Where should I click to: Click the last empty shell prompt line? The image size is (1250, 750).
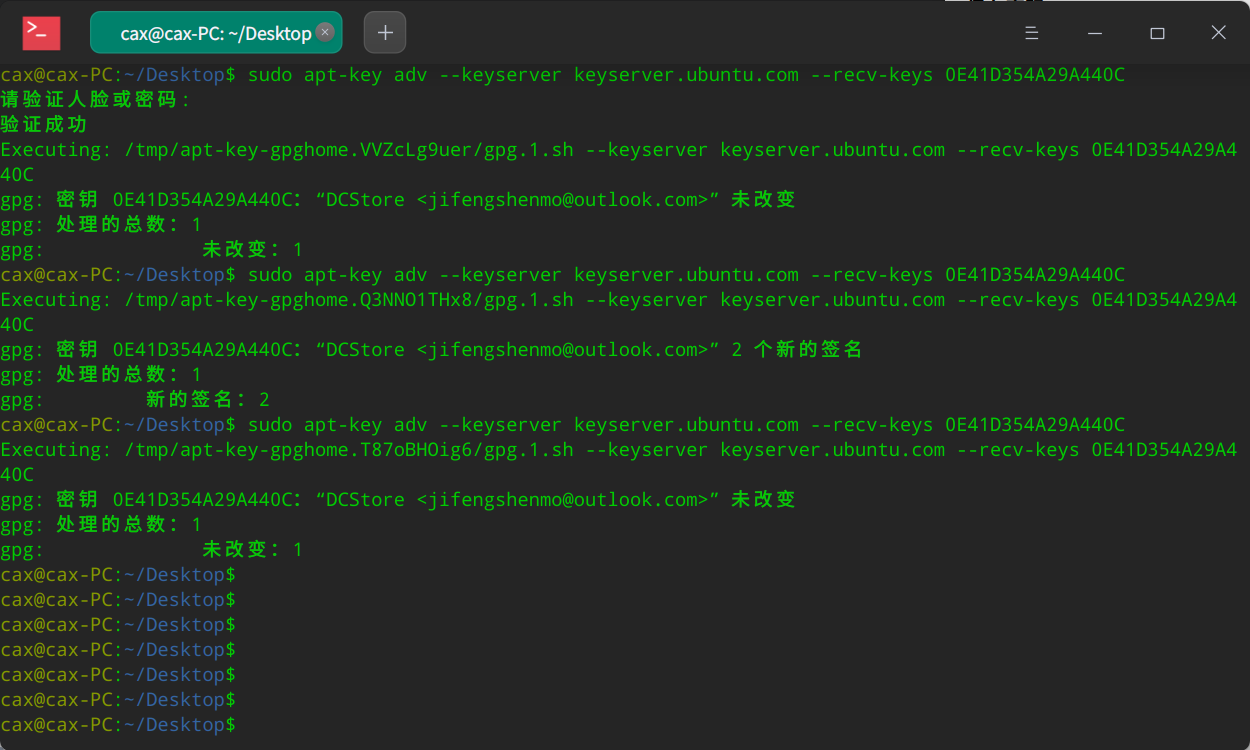pos(118,724)
